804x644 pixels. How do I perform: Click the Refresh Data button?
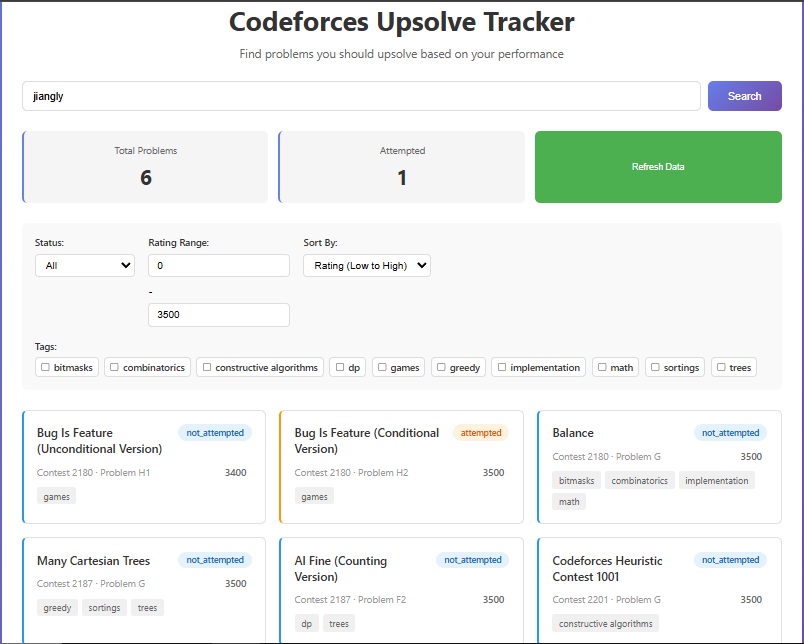pos(658,167)
